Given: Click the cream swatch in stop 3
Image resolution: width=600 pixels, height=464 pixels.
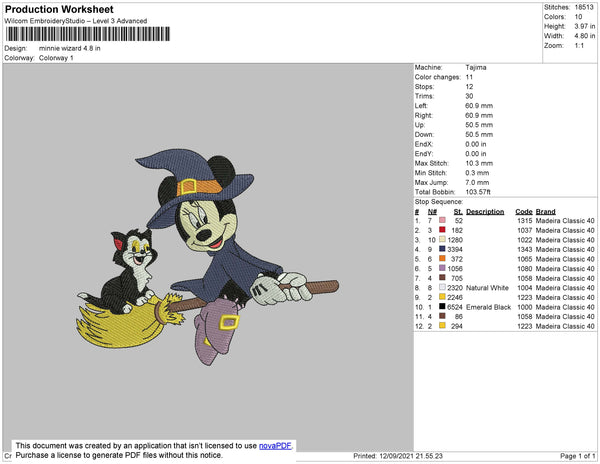Looking at the screenshot, I should [x=442, y=239].
